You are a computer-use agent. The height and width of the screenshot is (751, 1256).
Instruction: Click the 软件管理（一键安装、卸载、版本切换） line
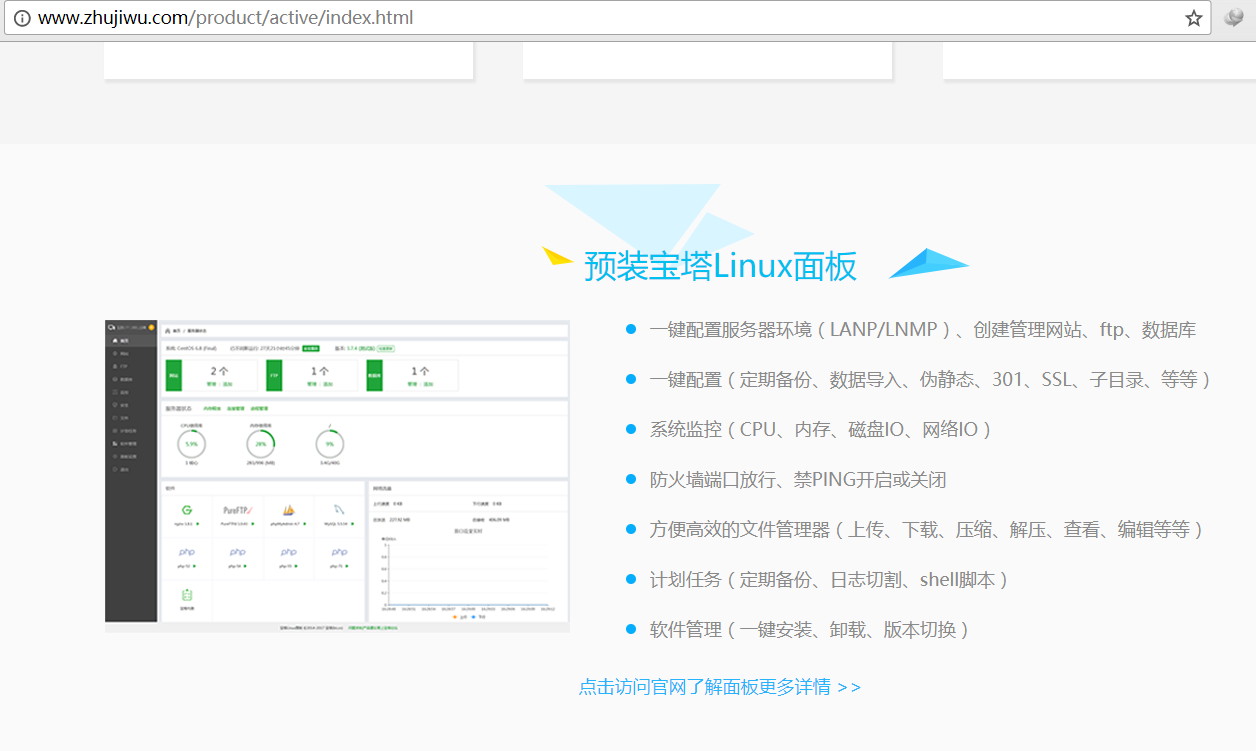click(x=810, y=630)
